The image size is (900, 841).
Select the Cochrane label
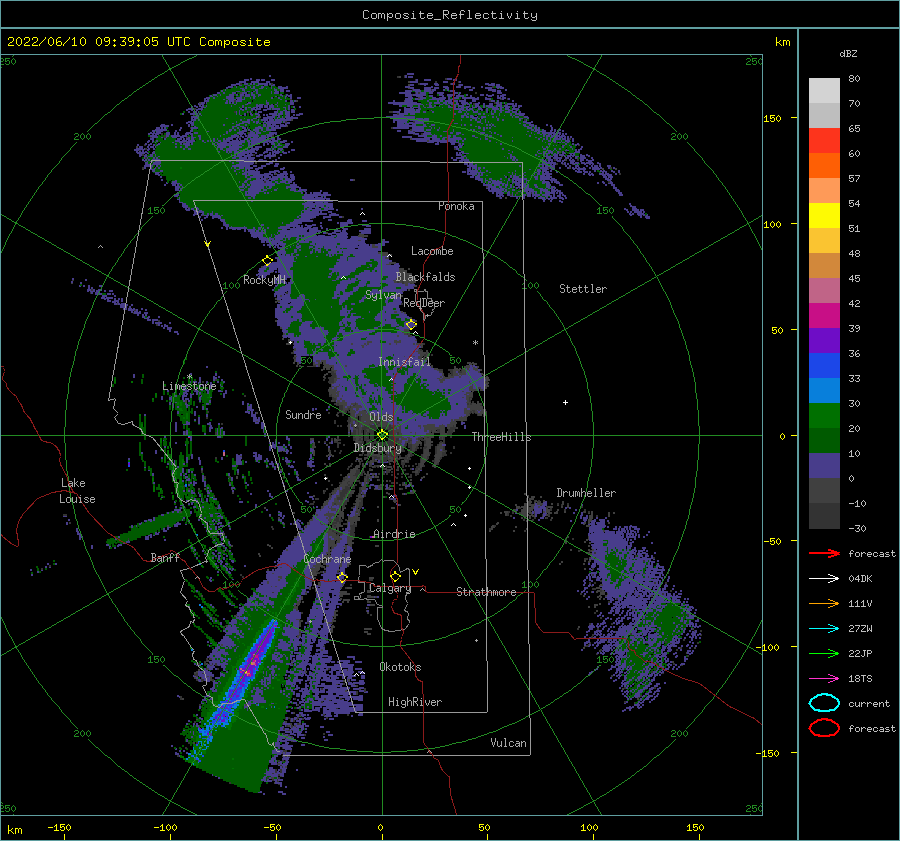327,559
